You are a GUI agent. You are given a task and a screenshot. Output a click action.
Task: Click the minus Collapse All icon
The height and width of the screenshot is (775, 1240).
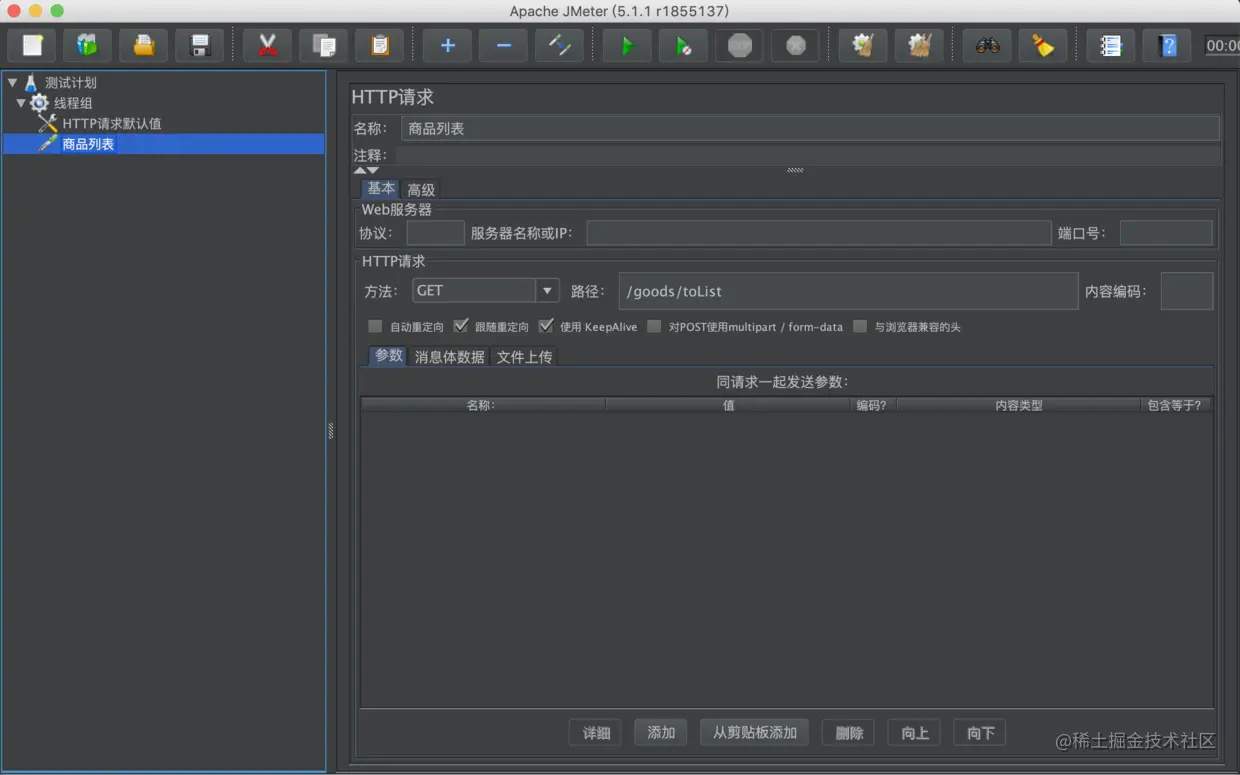503,45
